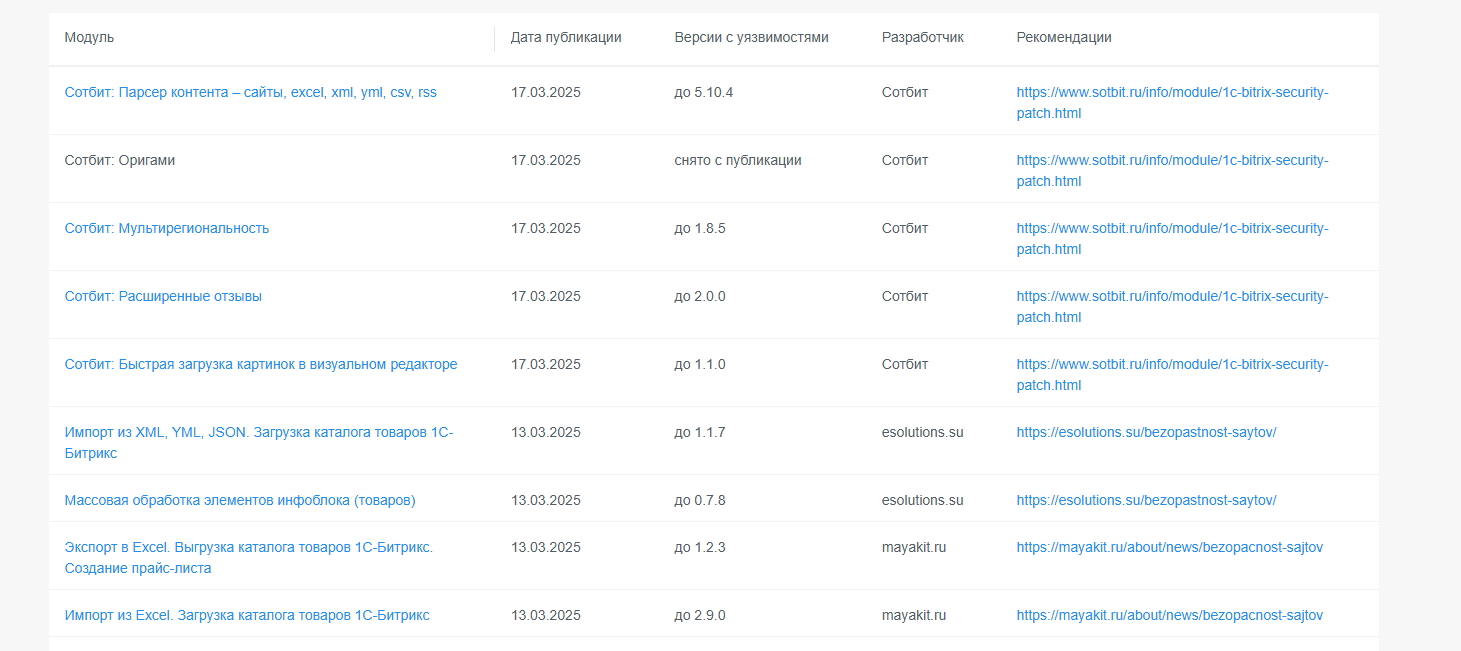
Task: Click developer esolutions.su in Массовая обработка row
Action: (923, 500)
